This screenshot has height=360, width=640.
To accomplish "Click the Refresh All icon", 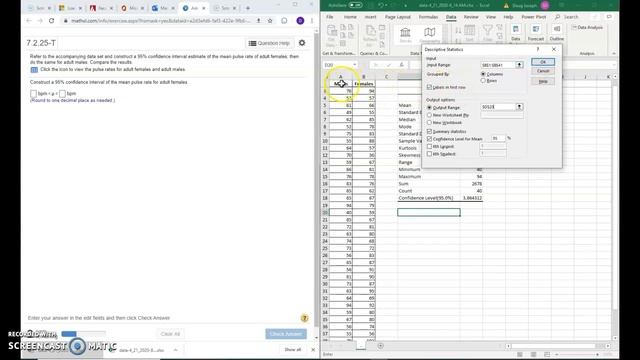I will tap(370, 35).
